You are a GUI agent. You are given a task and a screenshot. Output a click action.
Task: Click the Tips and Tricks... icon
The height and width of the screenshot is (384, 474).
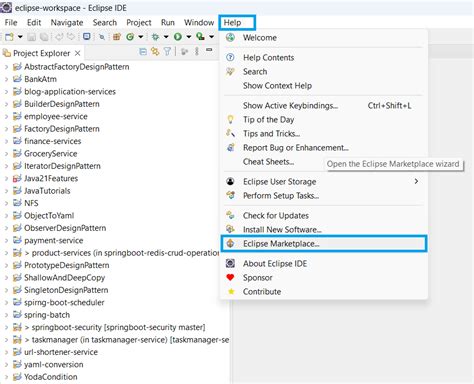point(230,133)
